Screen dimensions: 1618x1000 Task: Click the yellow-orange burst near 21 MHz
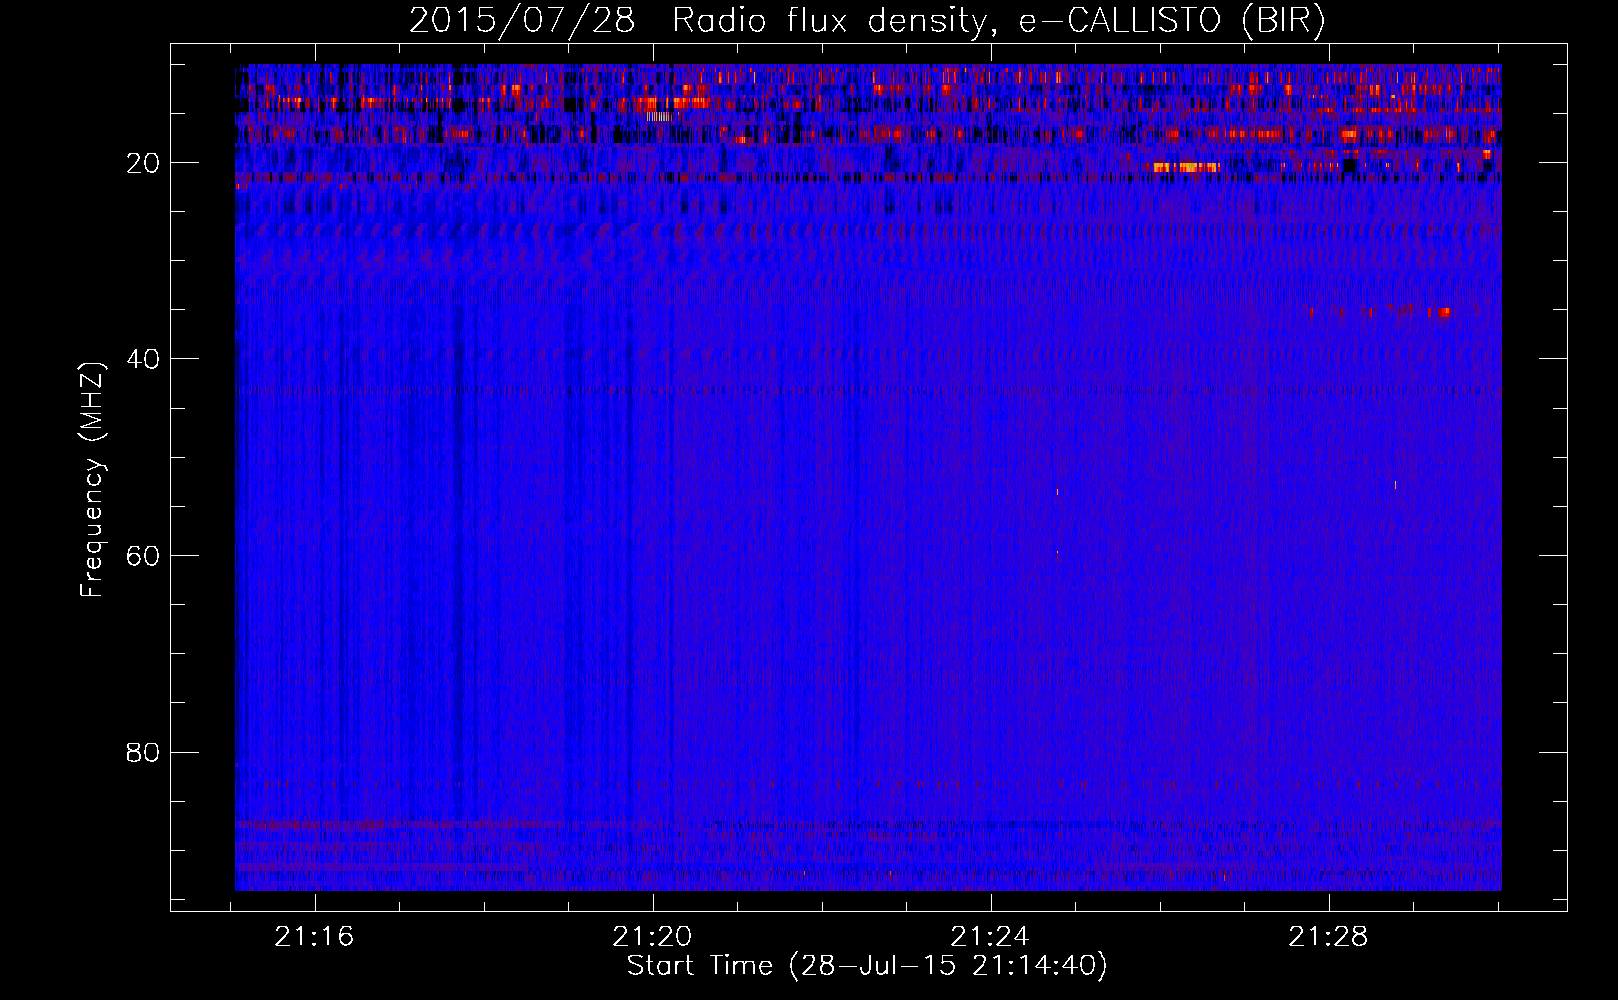coord(1186,167)
